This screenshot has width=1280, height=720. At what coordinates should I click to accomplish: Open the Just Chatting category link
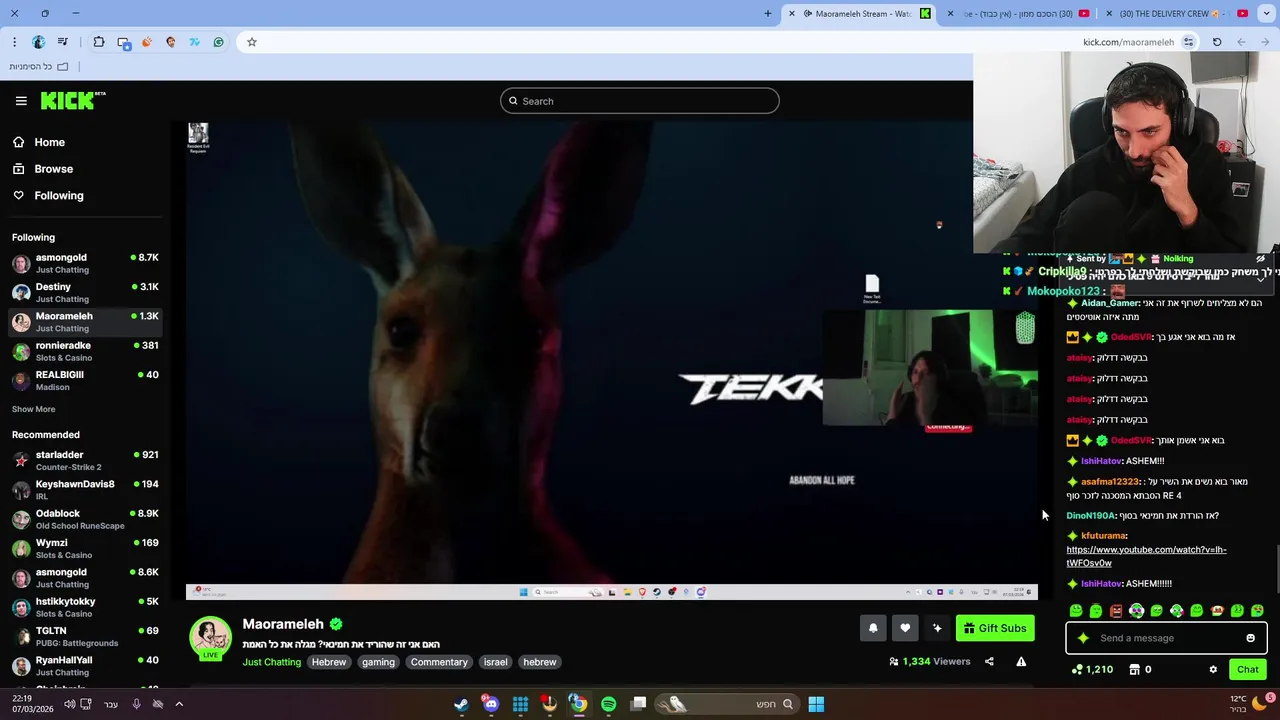[x=271, y=662]
